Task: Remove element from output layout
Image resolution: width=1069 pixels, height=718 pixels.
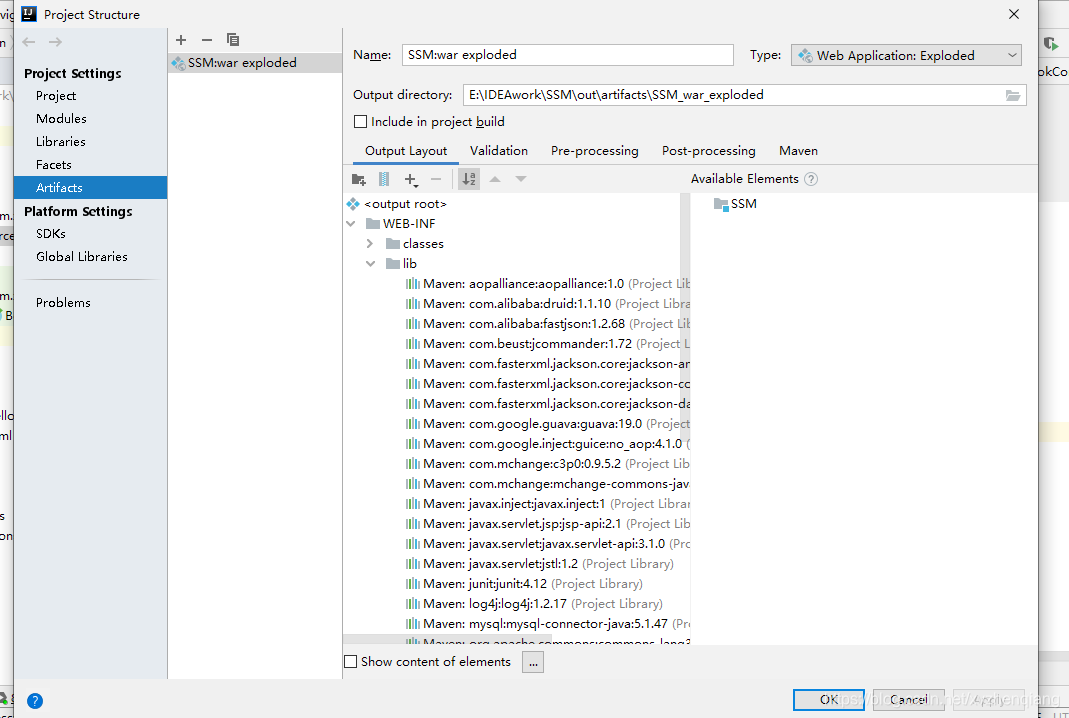Action: 436,179
